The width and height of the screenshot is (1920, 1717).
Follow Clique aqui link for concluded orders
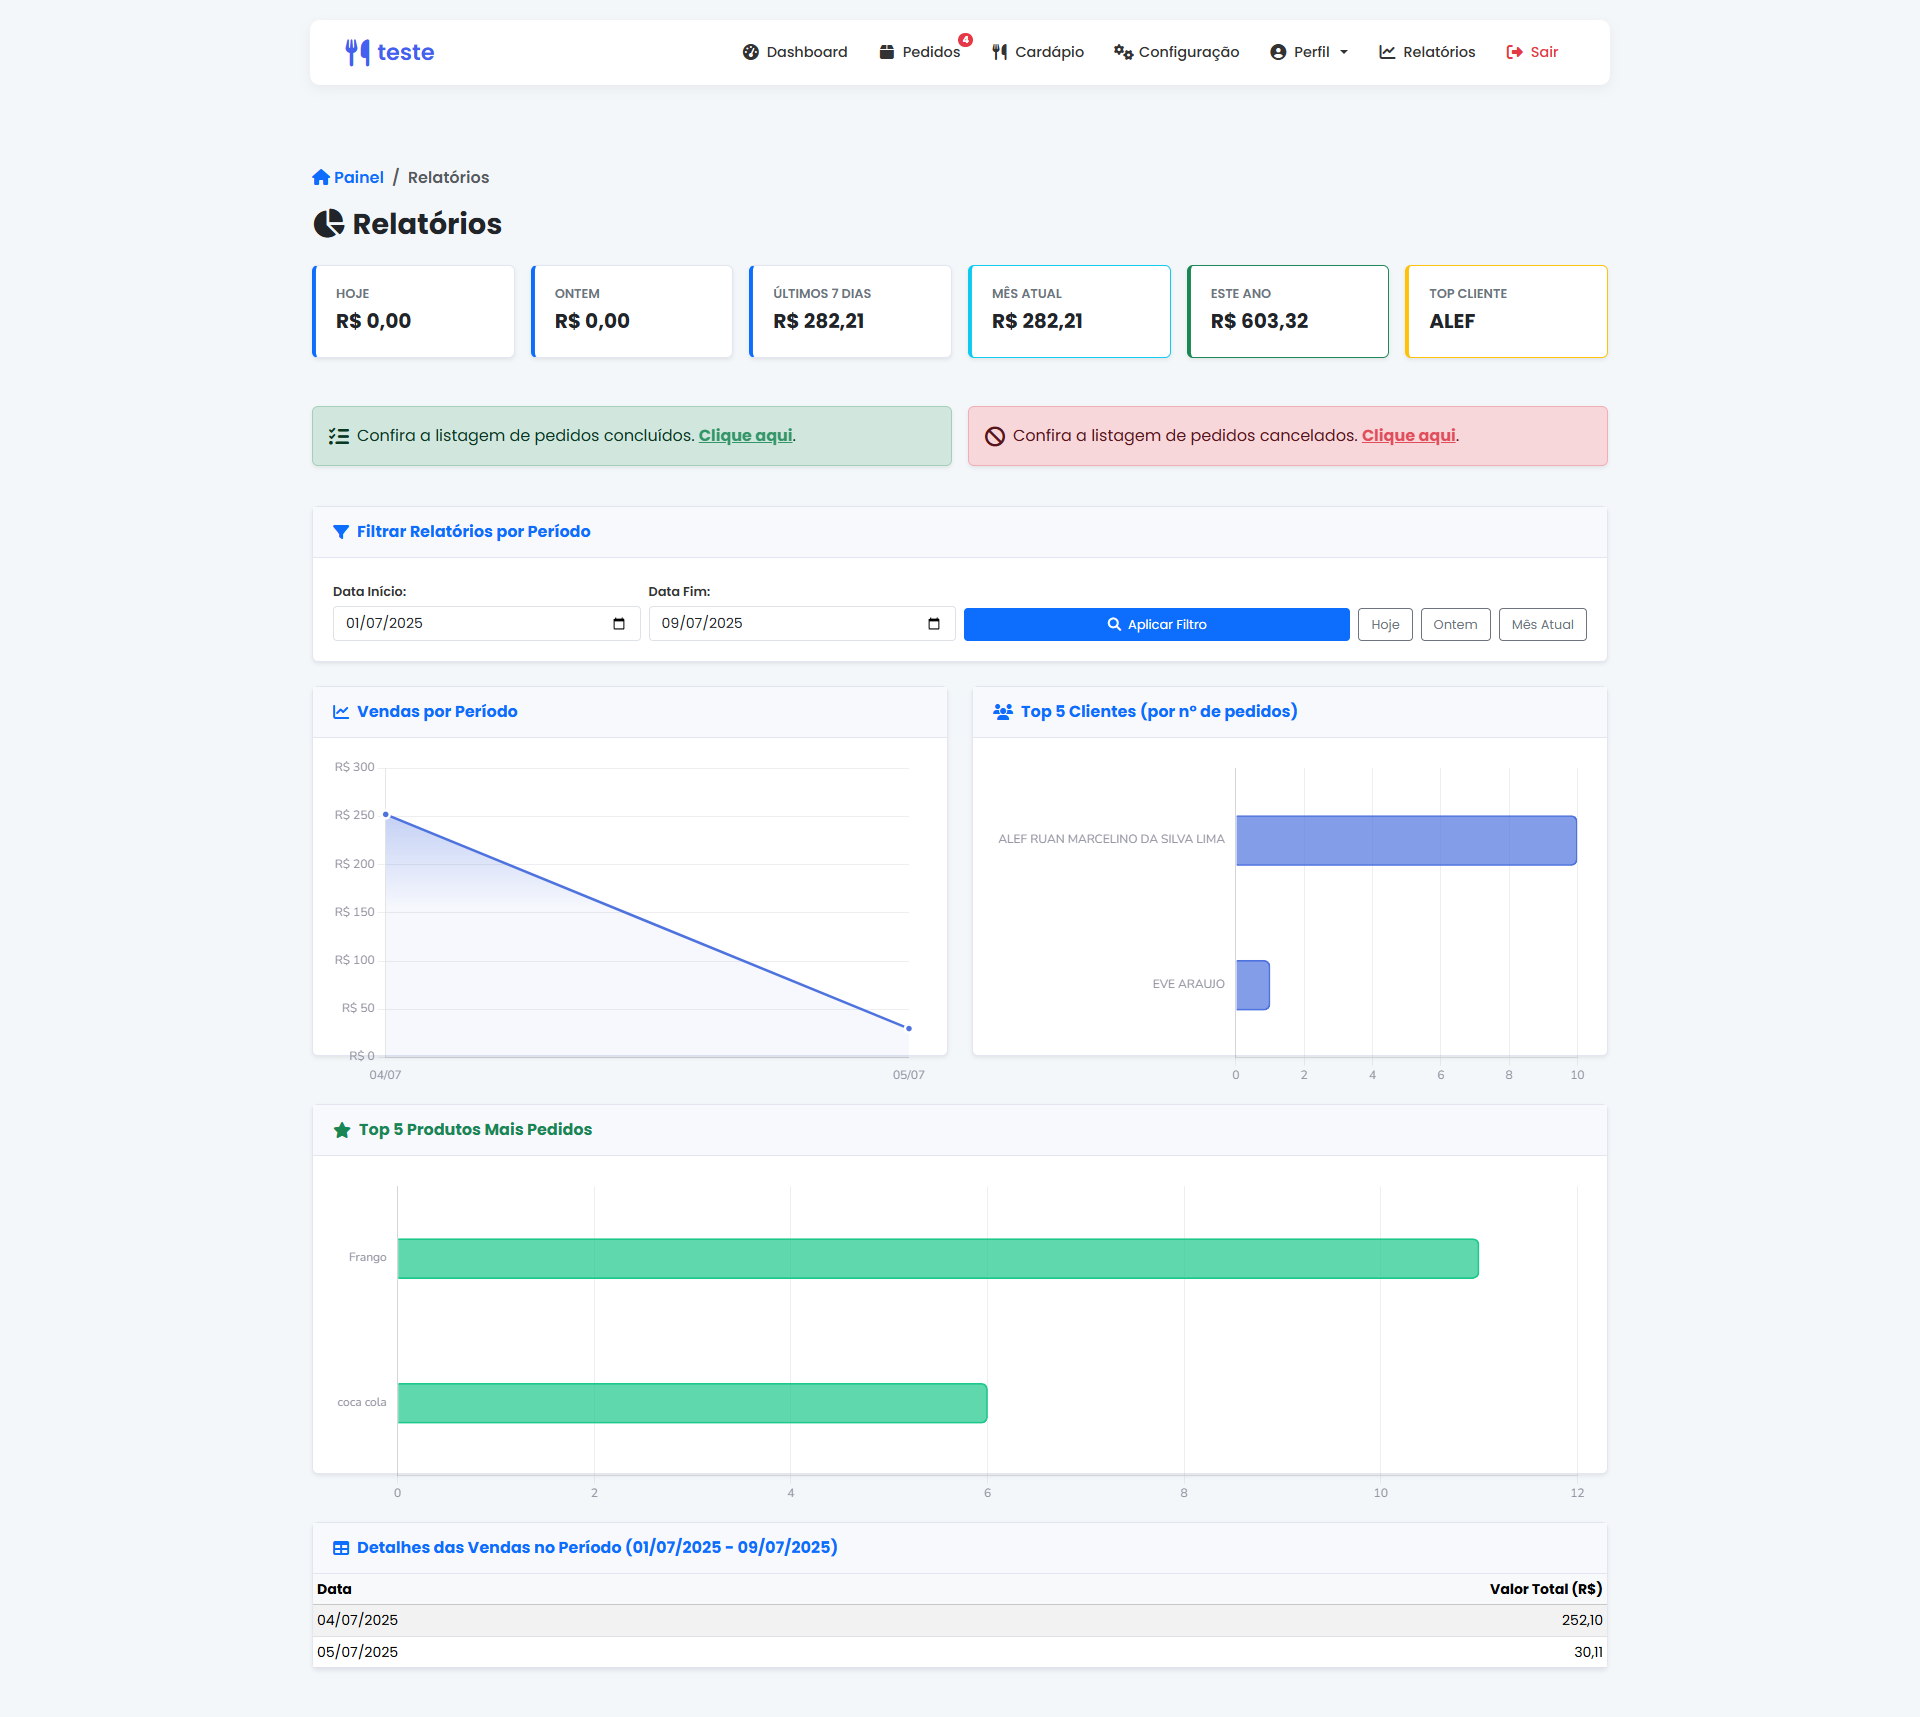coord(745,436)
